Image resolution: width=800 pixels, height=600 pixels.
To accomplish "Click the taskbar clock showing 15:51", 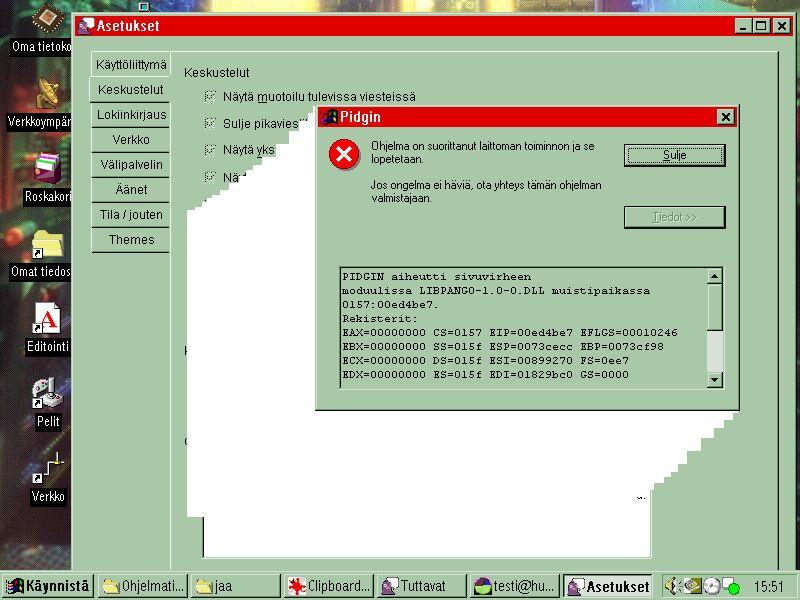I will 768,587.
